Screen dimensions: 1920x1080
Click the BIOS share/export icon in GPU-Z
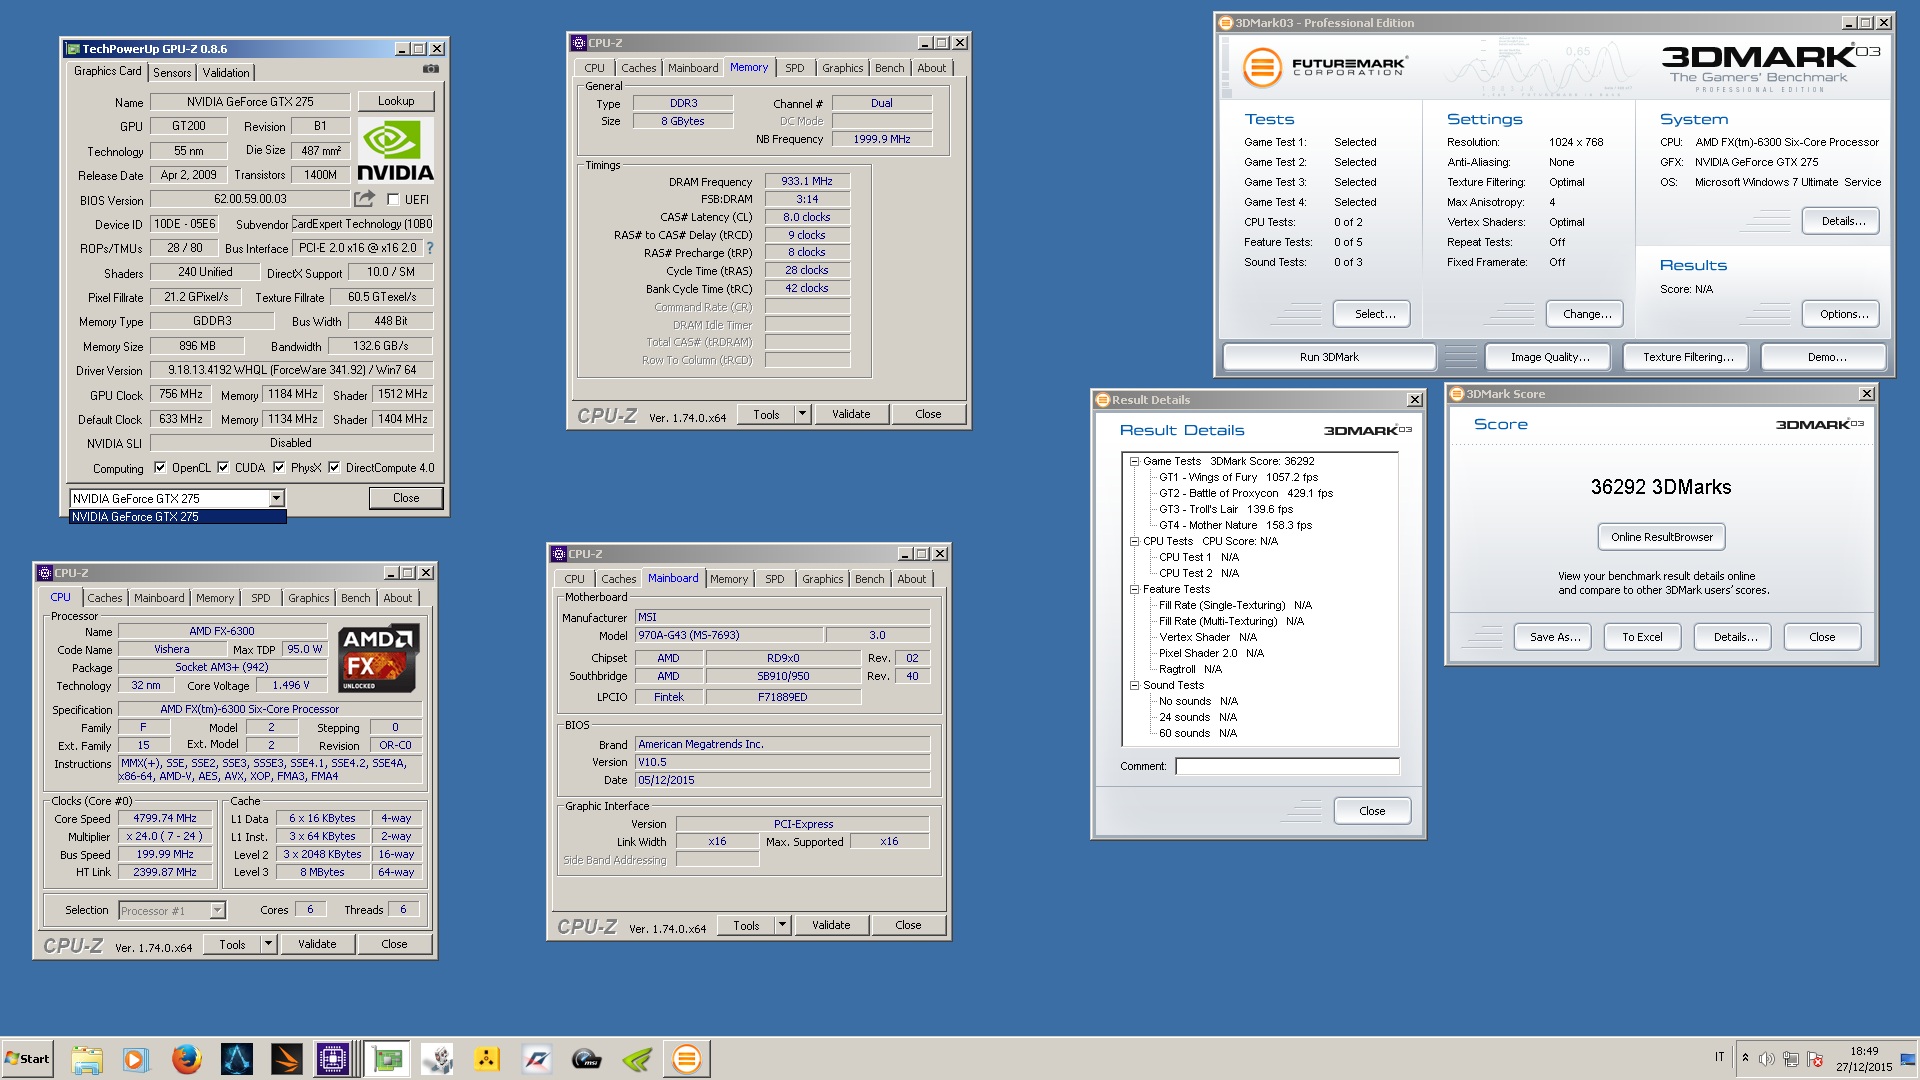click(x=365, y=199)
